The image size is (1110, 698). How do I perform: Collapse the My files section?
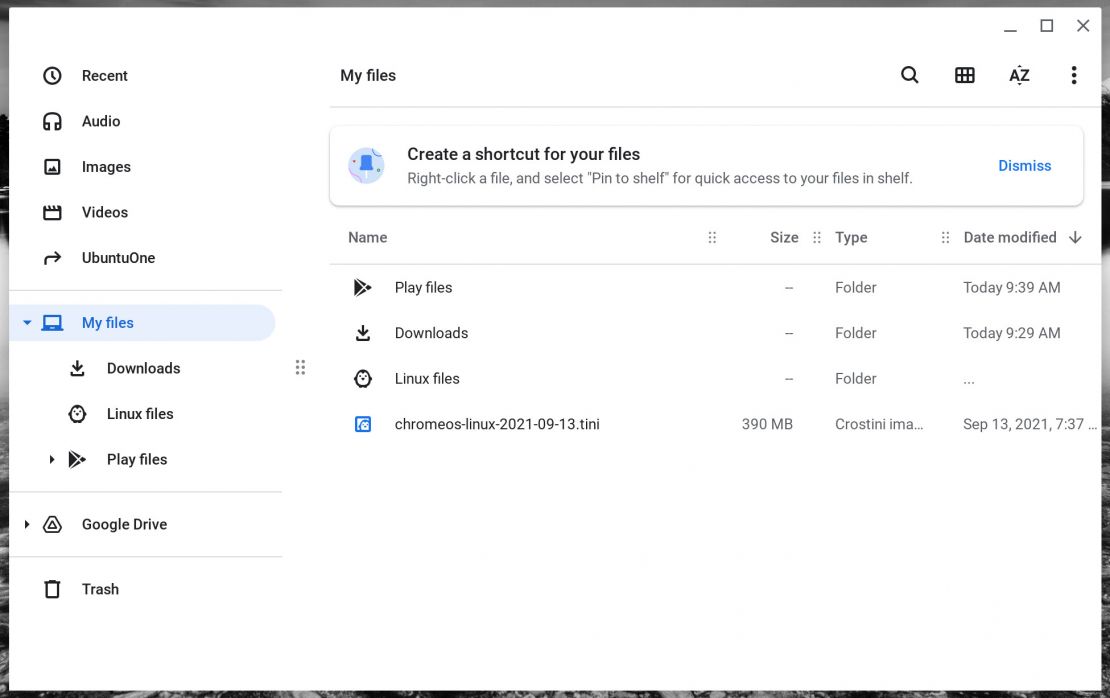pos(26,322)
